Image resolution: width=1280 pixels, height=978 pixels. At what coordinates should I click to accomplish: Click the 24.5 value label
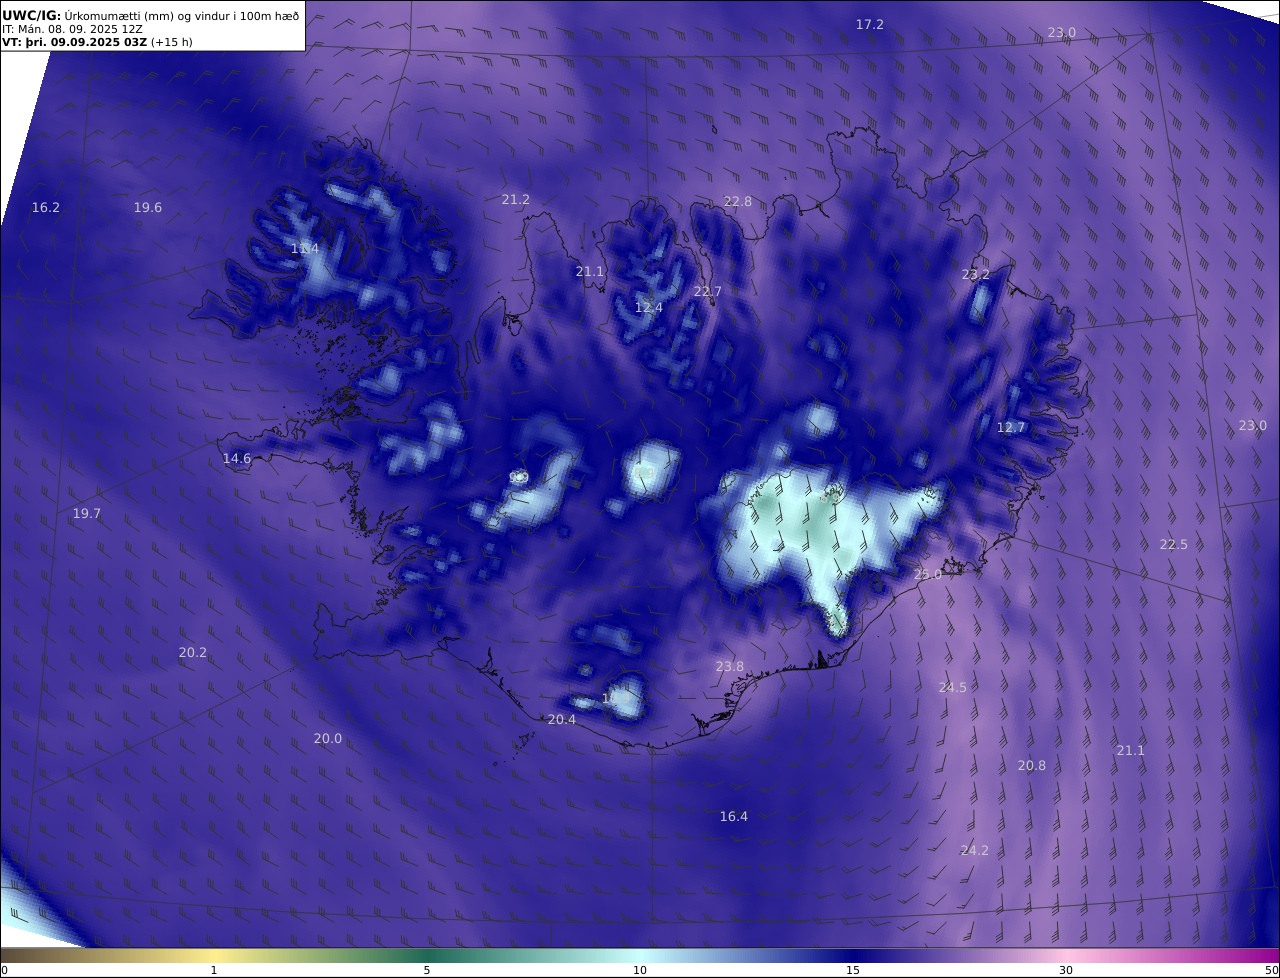(x=953, y=687)
